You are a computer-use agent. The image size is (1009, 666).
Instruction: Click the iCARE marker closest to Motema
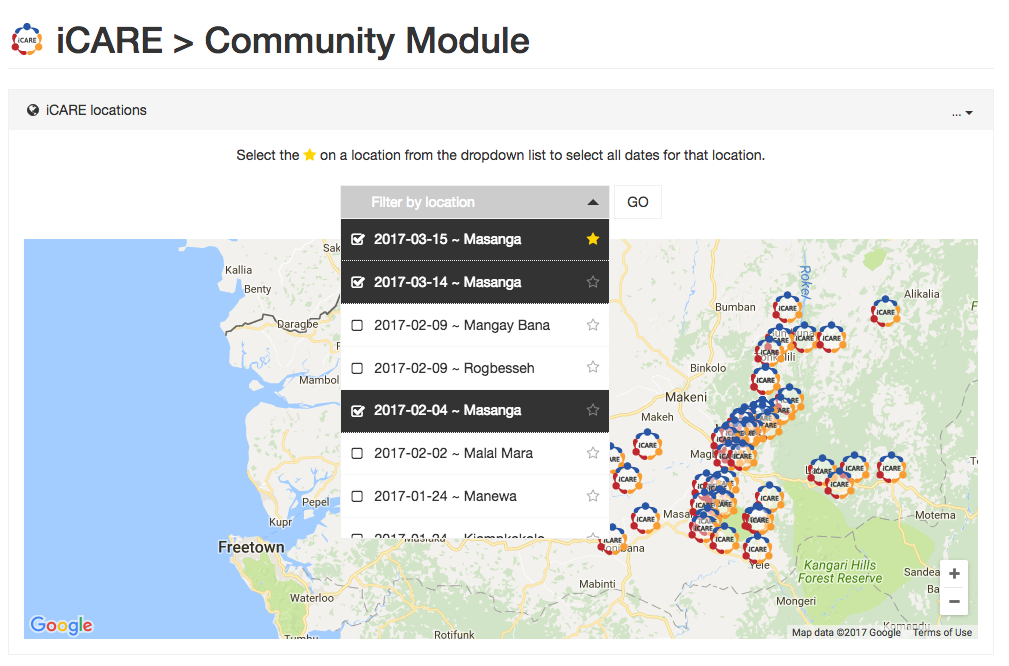pos(891,467)
